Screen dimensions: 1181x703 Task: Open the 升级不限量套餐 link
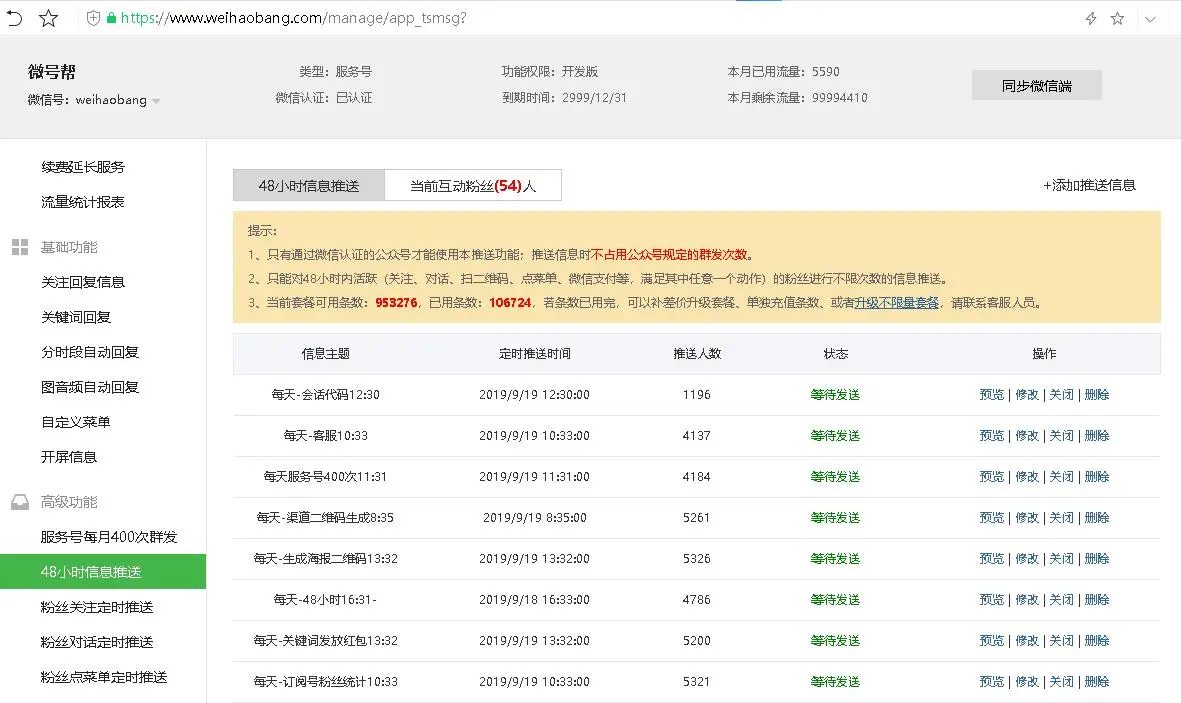click(x=896, y=302)
